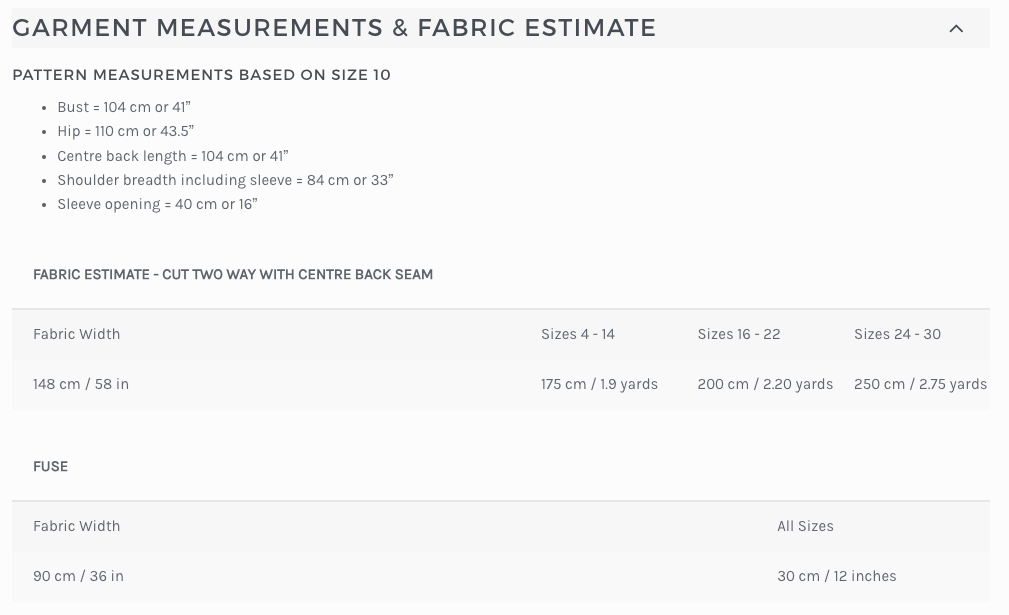Image resolution: width=1009 pixels, height=615 pixels.
Task: Select the Shoulder breadth including sleeve line
Action: (225, 180)
